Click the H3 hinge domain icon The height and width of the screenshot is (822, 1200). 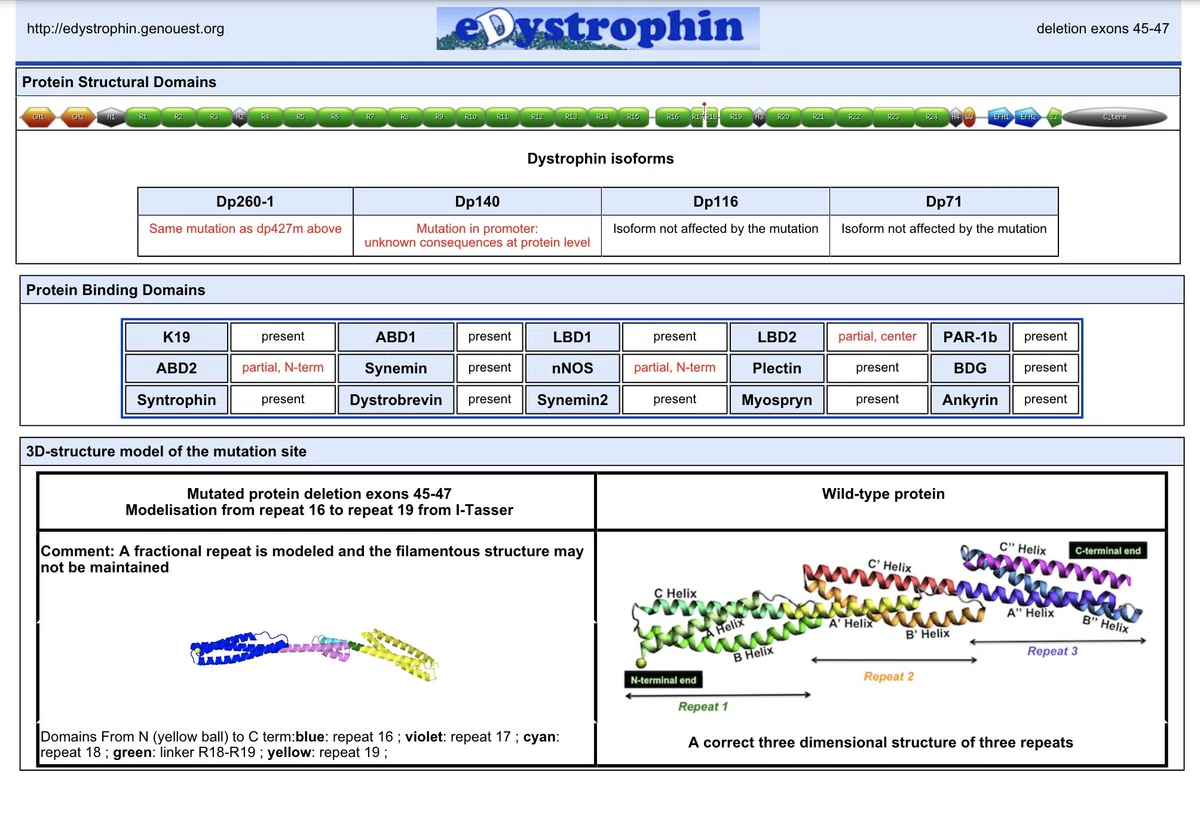click(x=759, y=117)
